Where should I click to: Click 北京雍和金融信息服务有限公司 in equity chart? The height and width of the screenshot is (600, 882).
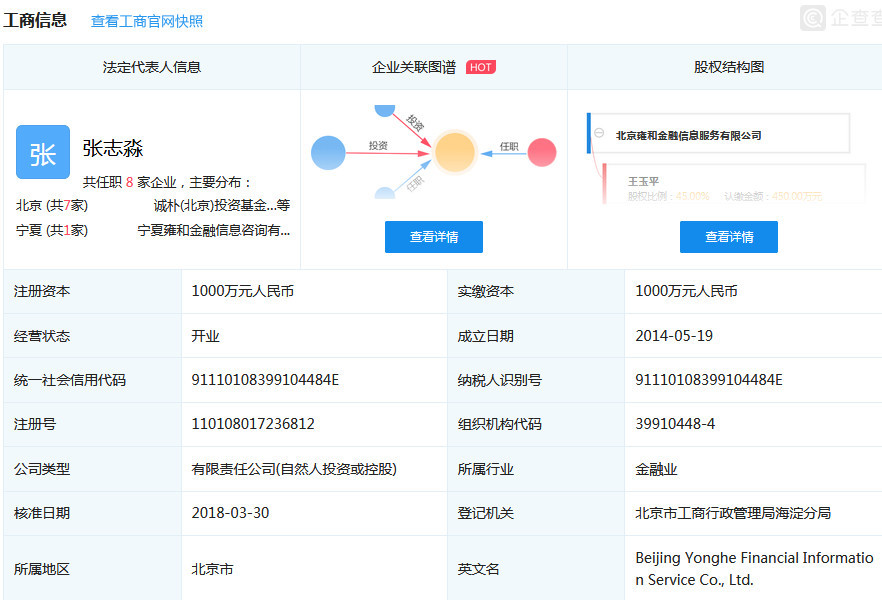point(688,136)
